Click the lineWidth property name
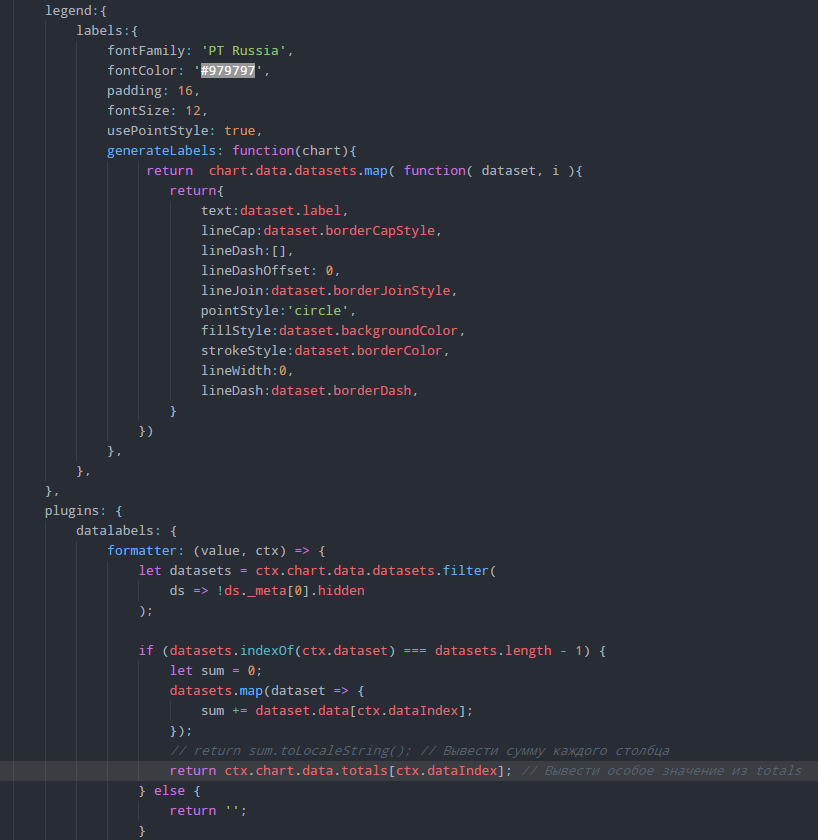This screenshot has height=840, width=818. 238,370
